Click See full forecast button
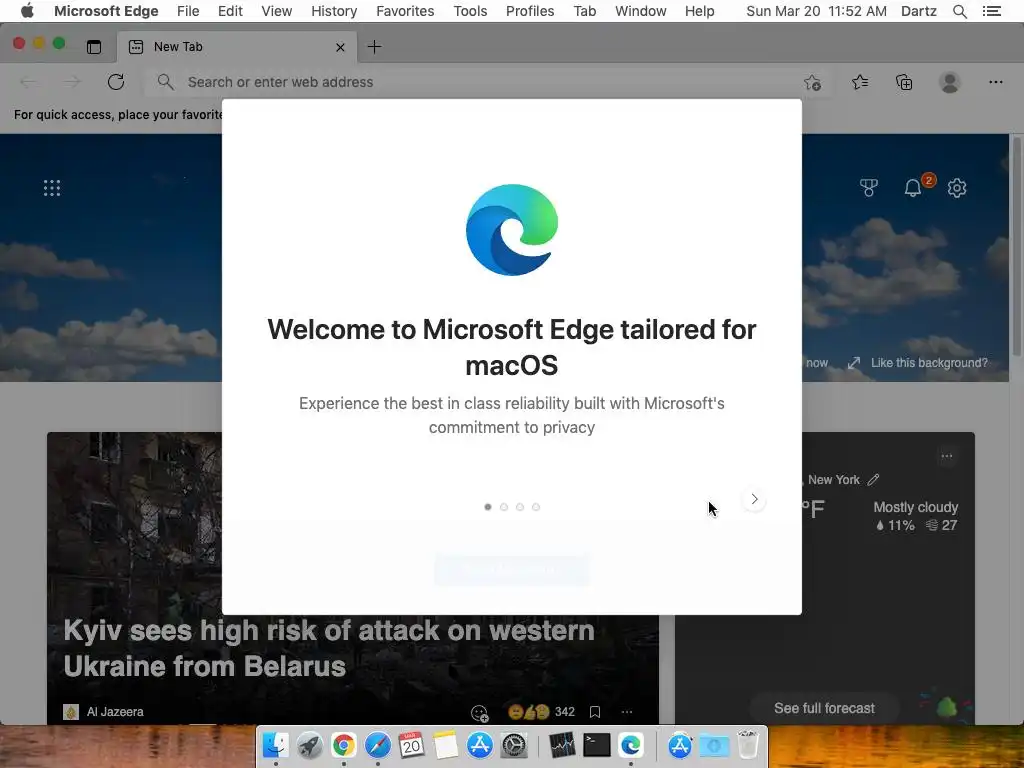The height and width of the screenshot is (768, 1024). 824,708
